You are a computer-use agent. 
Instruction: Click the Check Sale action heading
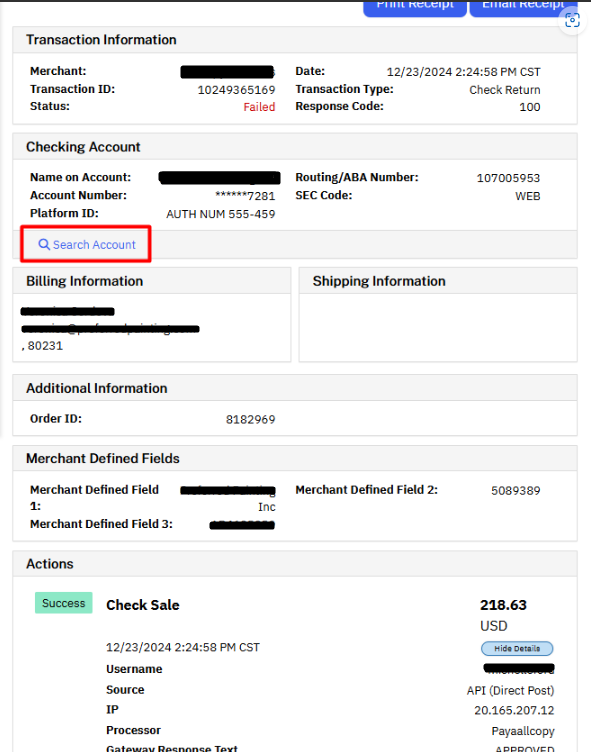pyautogui.click(x=143, y=605)
